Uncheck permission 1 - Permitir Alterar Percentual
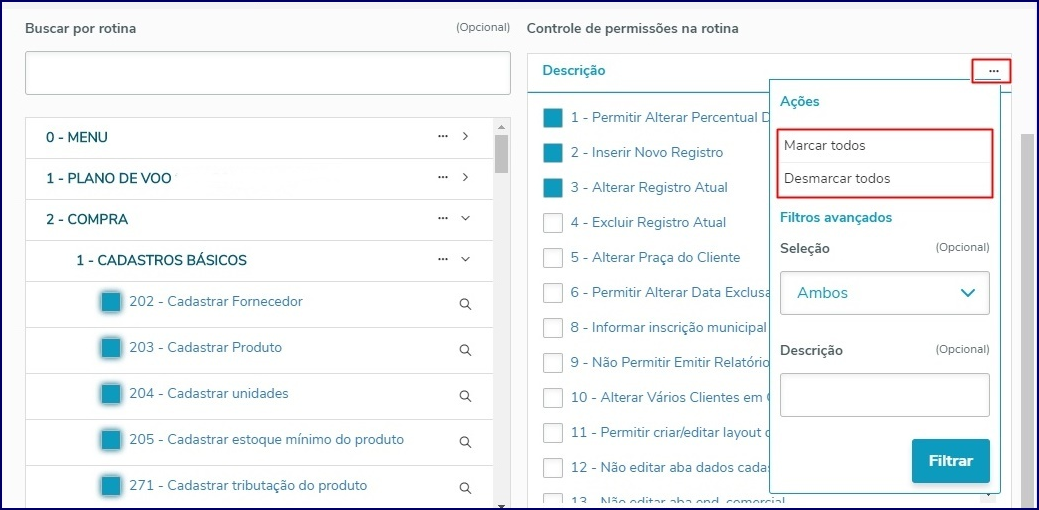Image resolution: width=1039 pixels, height=510 pixels. (x=553, y=118)
